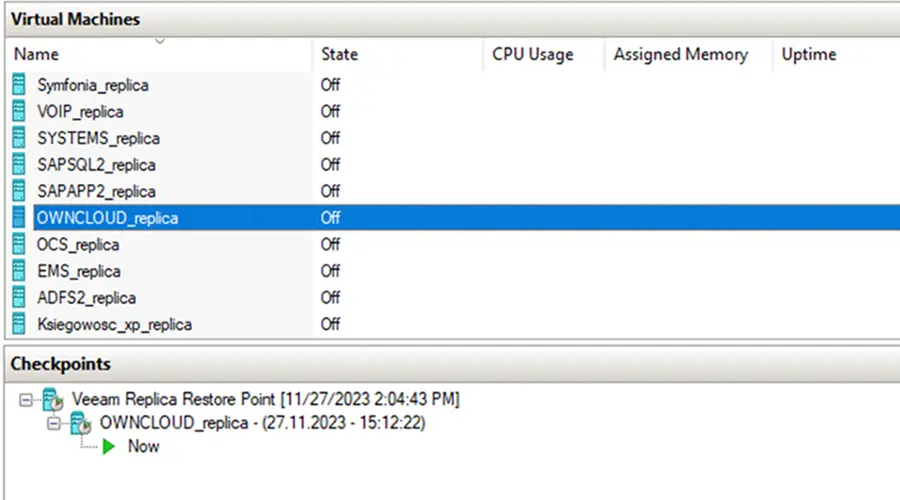Image resolution: width=900 pixels, height=500 pixels.
Task: Sort virtual machines by Name column
Action: click(37, 54)
